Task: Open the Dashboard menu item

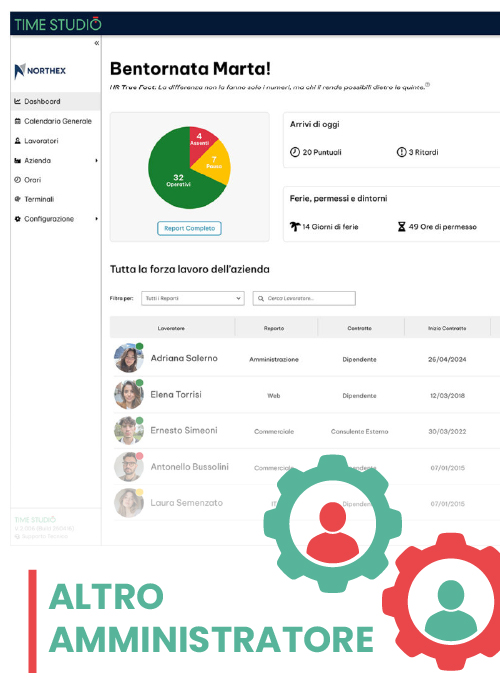Action: [56, 101]
